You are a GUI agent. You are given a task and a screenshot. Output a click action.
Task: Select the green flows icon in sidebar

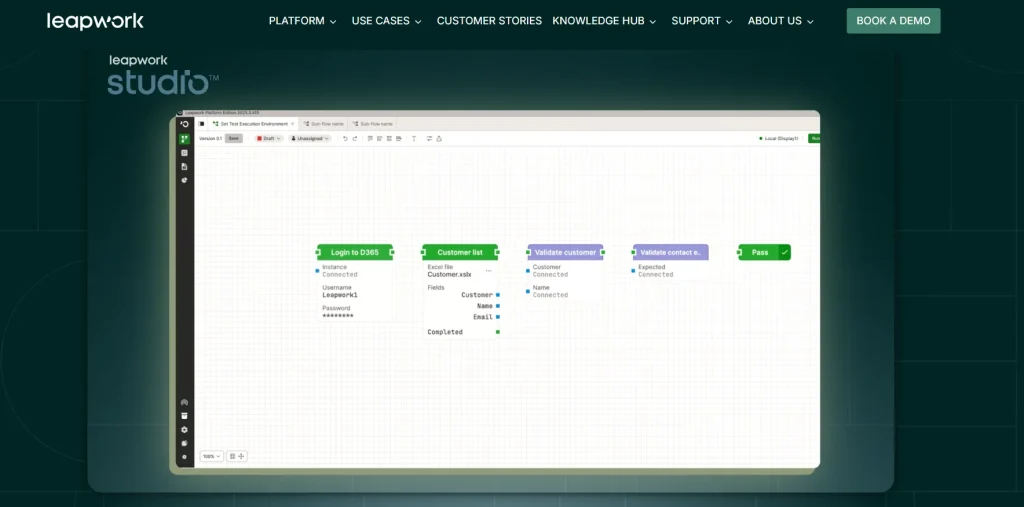(184, 139)
